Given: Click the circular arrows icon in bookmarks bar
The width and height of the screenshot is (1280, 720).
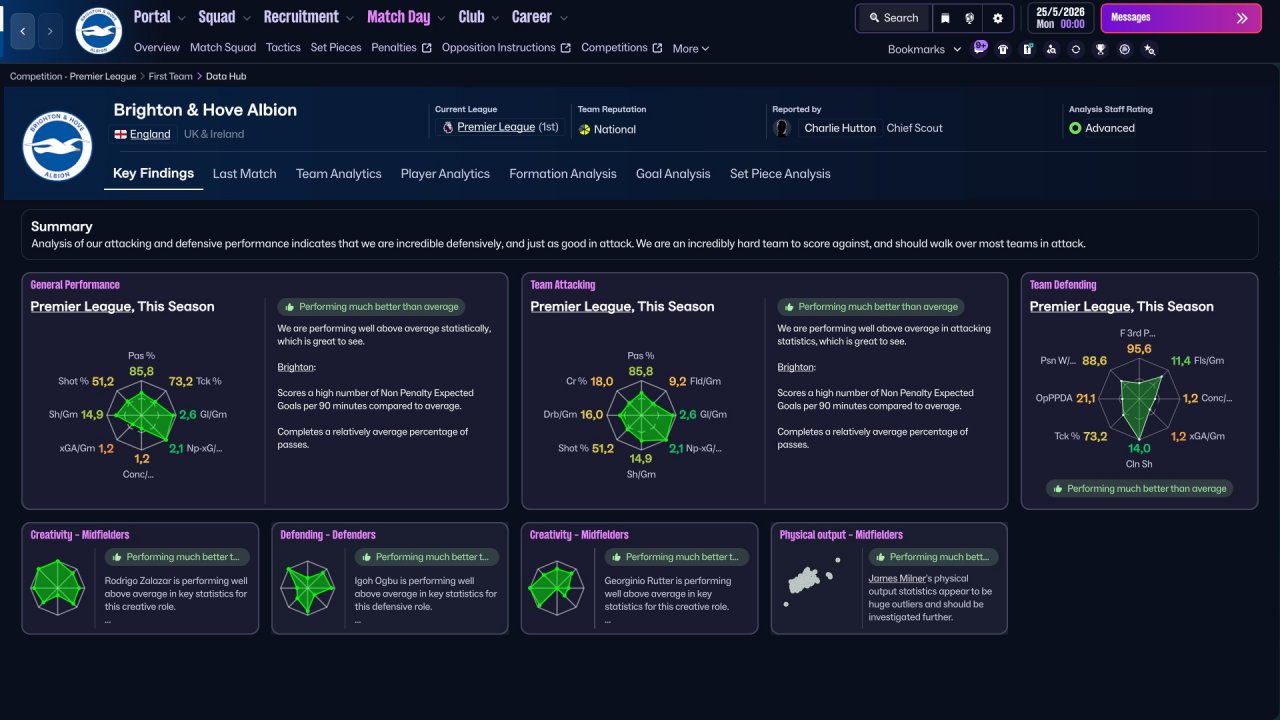Looking at the screenshot, I should 1076,49.
